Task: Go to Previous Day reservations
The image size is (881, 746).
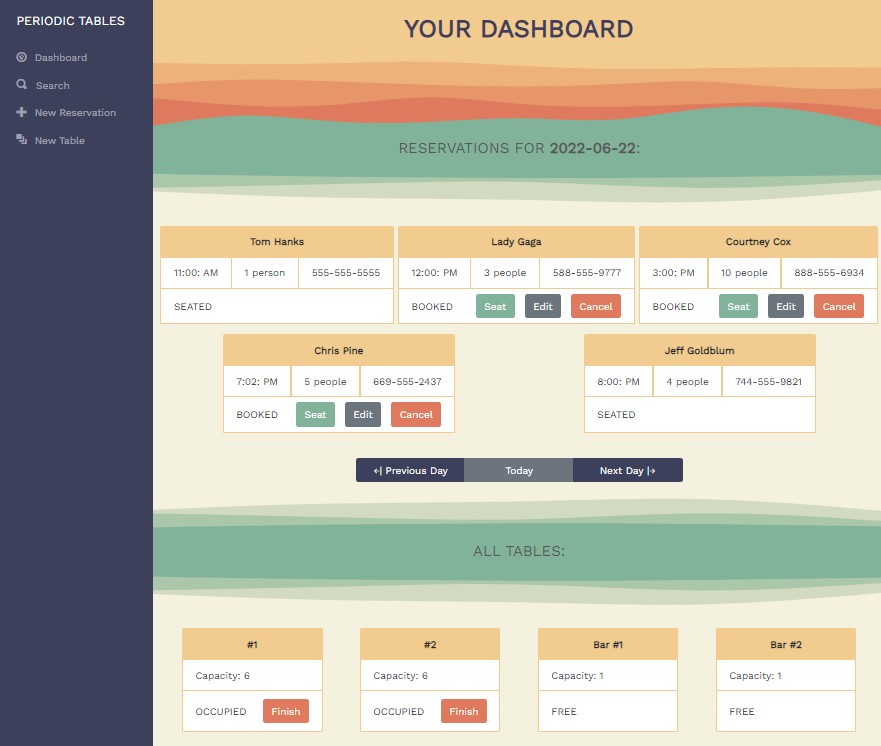Action: click(410, 470)
